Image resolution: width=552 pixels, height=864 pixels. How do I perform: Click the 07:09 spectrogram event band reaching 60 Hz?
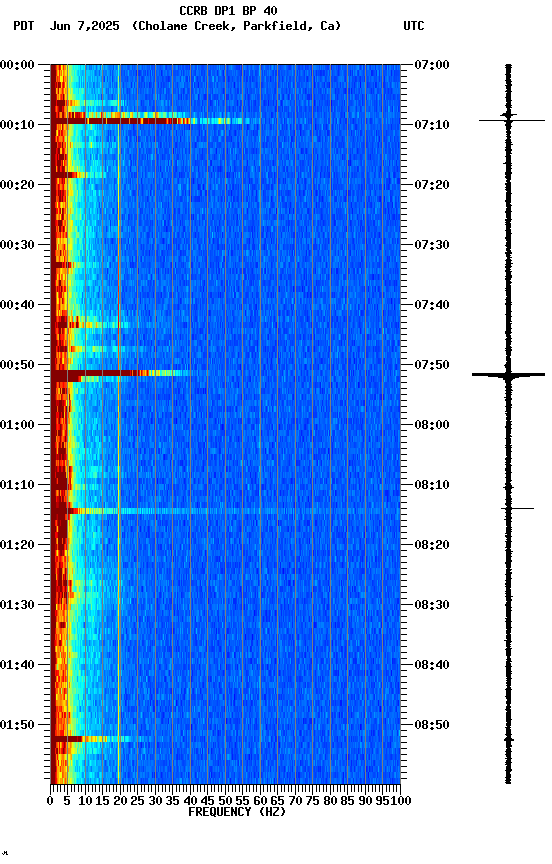pos(155,121)
